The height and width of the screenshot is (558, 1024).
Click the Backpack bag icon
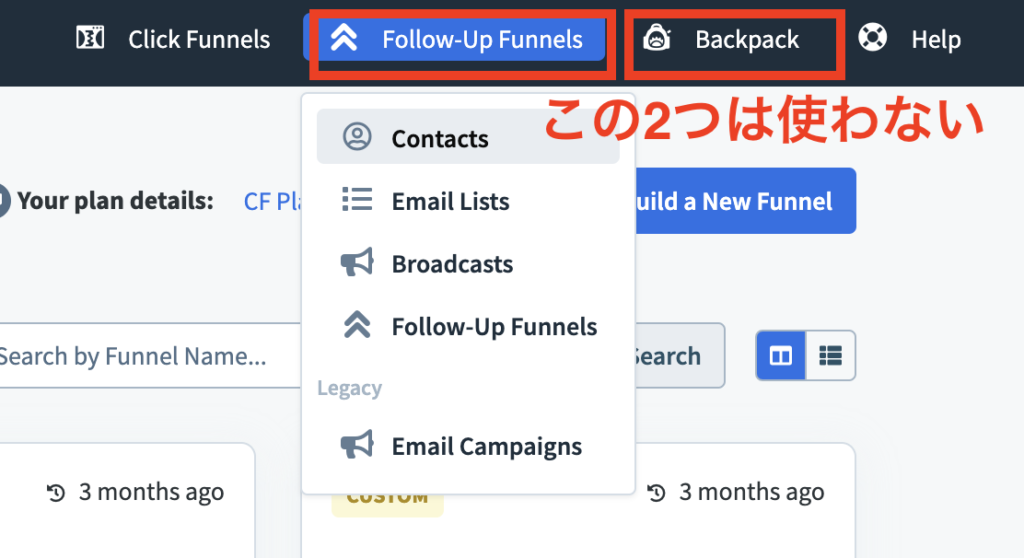[x=657, y=38]
